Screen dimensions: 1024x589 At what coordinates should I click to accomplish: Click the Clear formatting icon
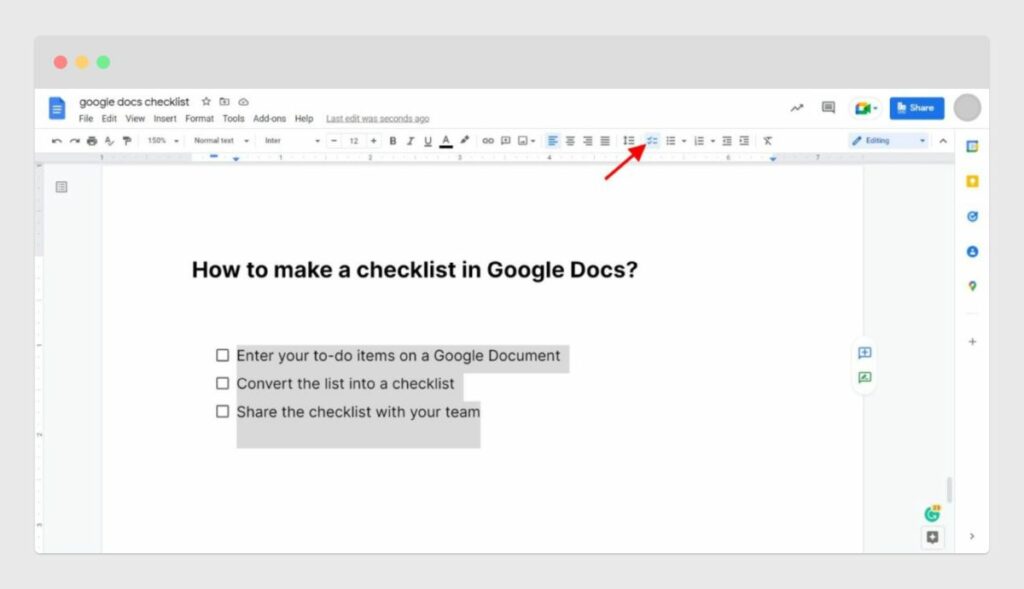[x=767, y=140]
